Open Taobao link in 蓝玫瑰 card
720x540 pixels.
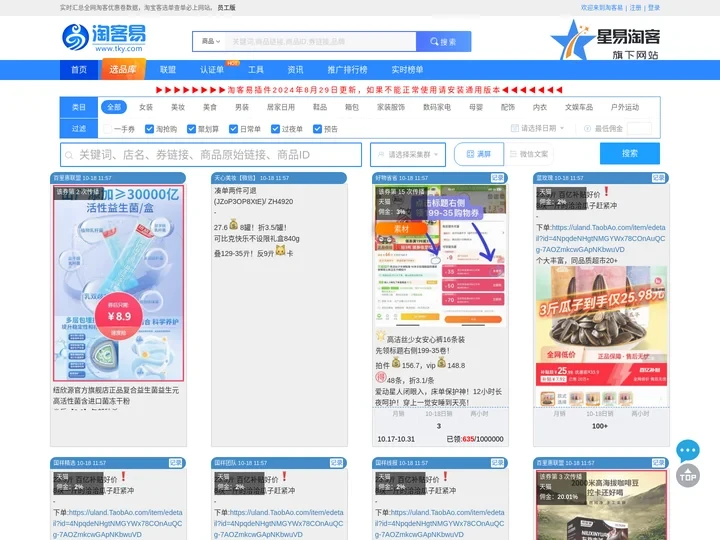click(x=601, y=238)
